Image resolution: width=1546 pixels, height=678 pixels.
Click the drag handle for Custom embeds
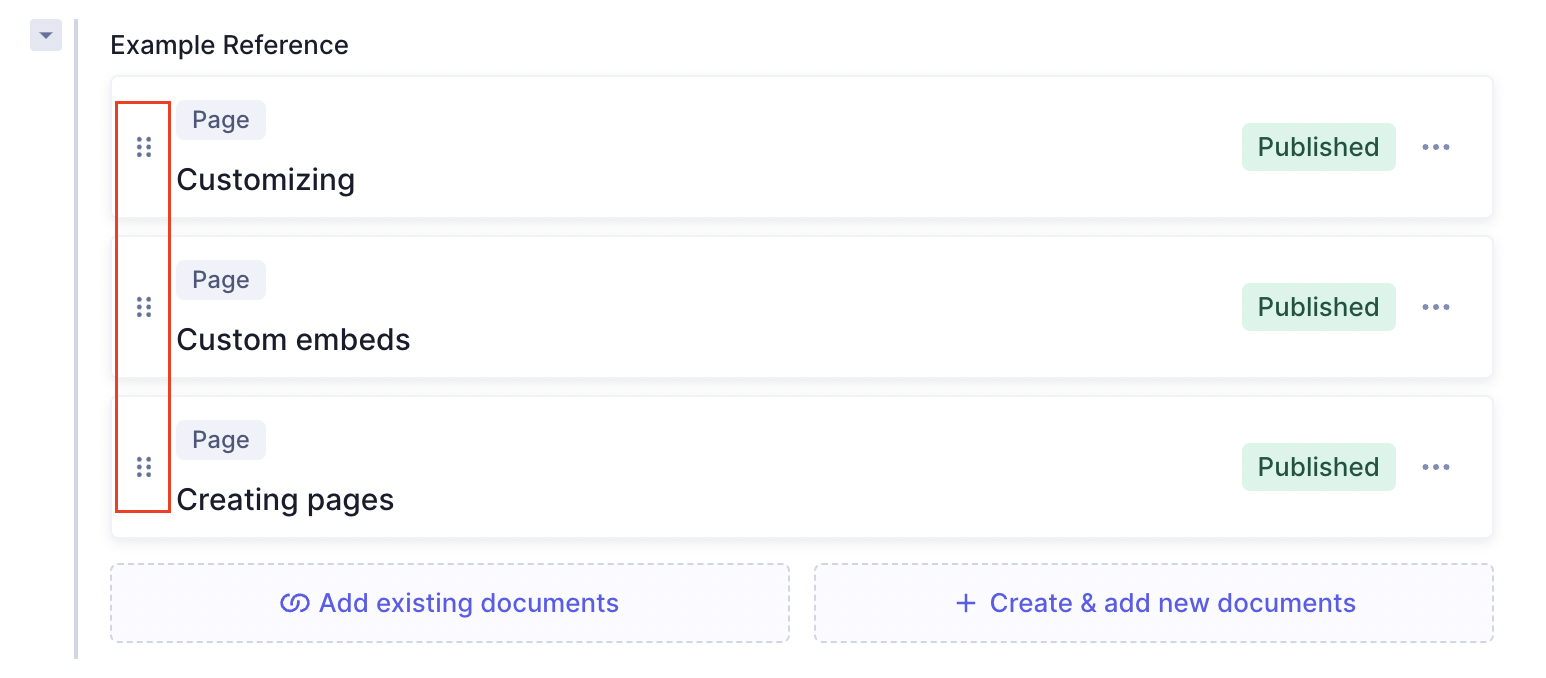144,307
